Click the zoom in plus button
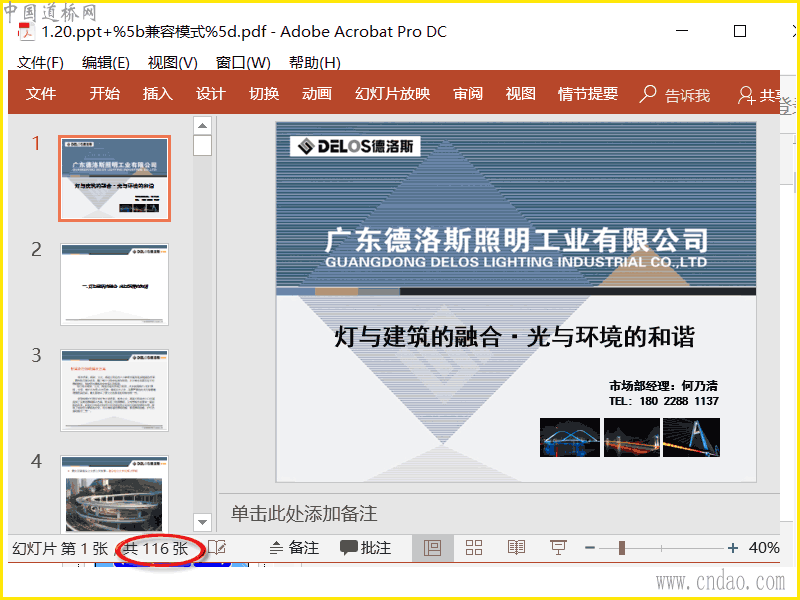Image resolution: width=800 pixels, height=600 pixels. (733, 548)
